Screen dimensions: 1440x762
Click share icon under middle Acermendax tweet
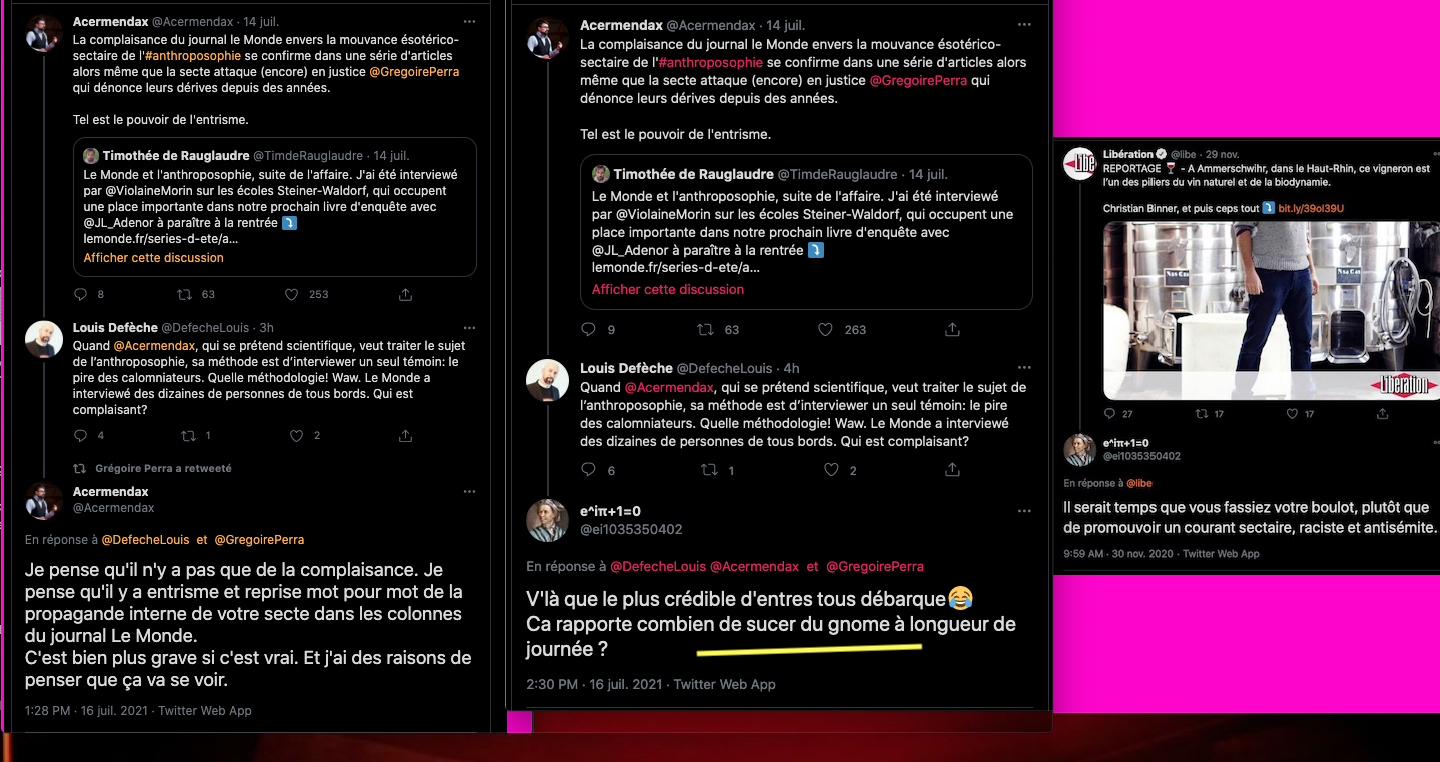952,329
